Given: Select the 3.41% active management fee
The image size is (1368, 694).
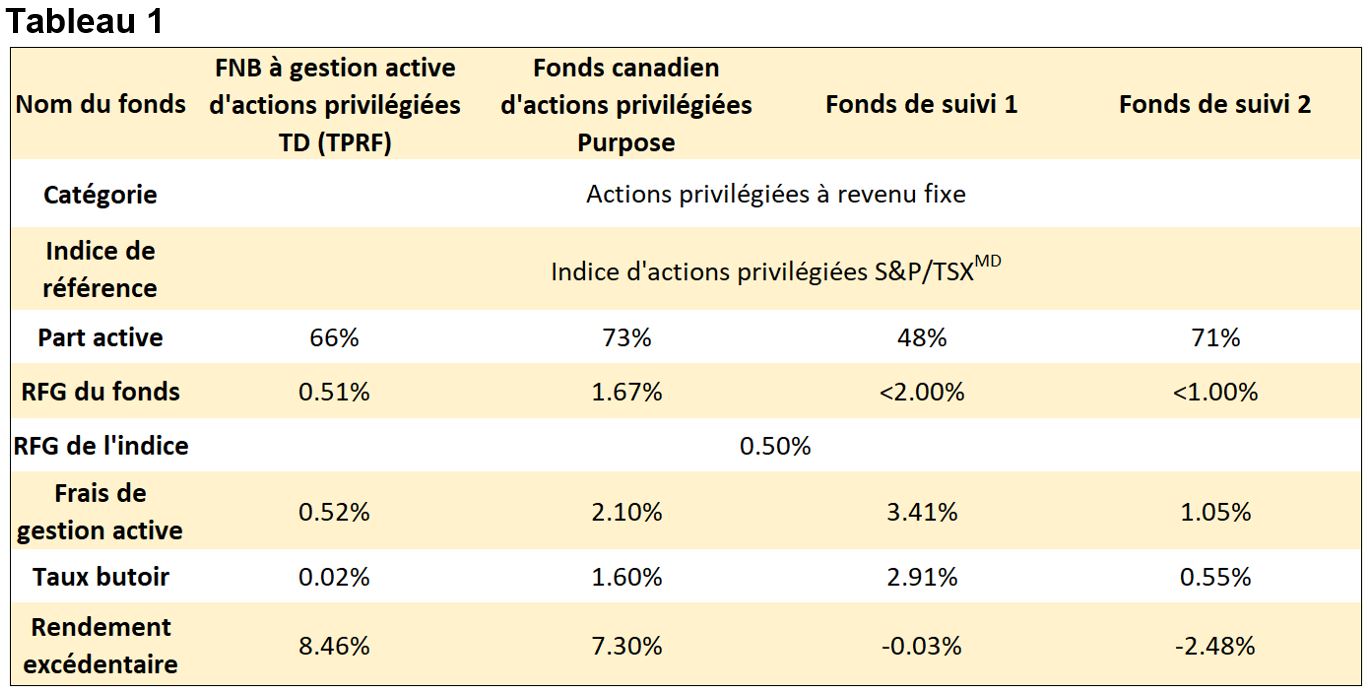Looking at the screenshot, I should tap(921, 512).
